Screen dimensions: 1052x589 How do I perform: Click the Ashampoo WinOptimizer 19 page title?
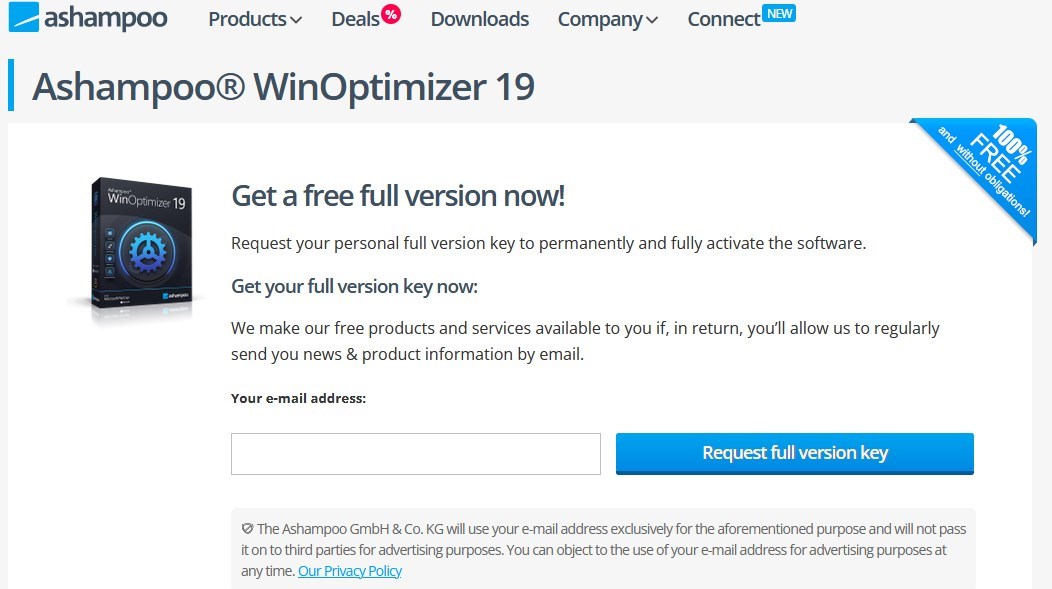[x=283, y=87]
